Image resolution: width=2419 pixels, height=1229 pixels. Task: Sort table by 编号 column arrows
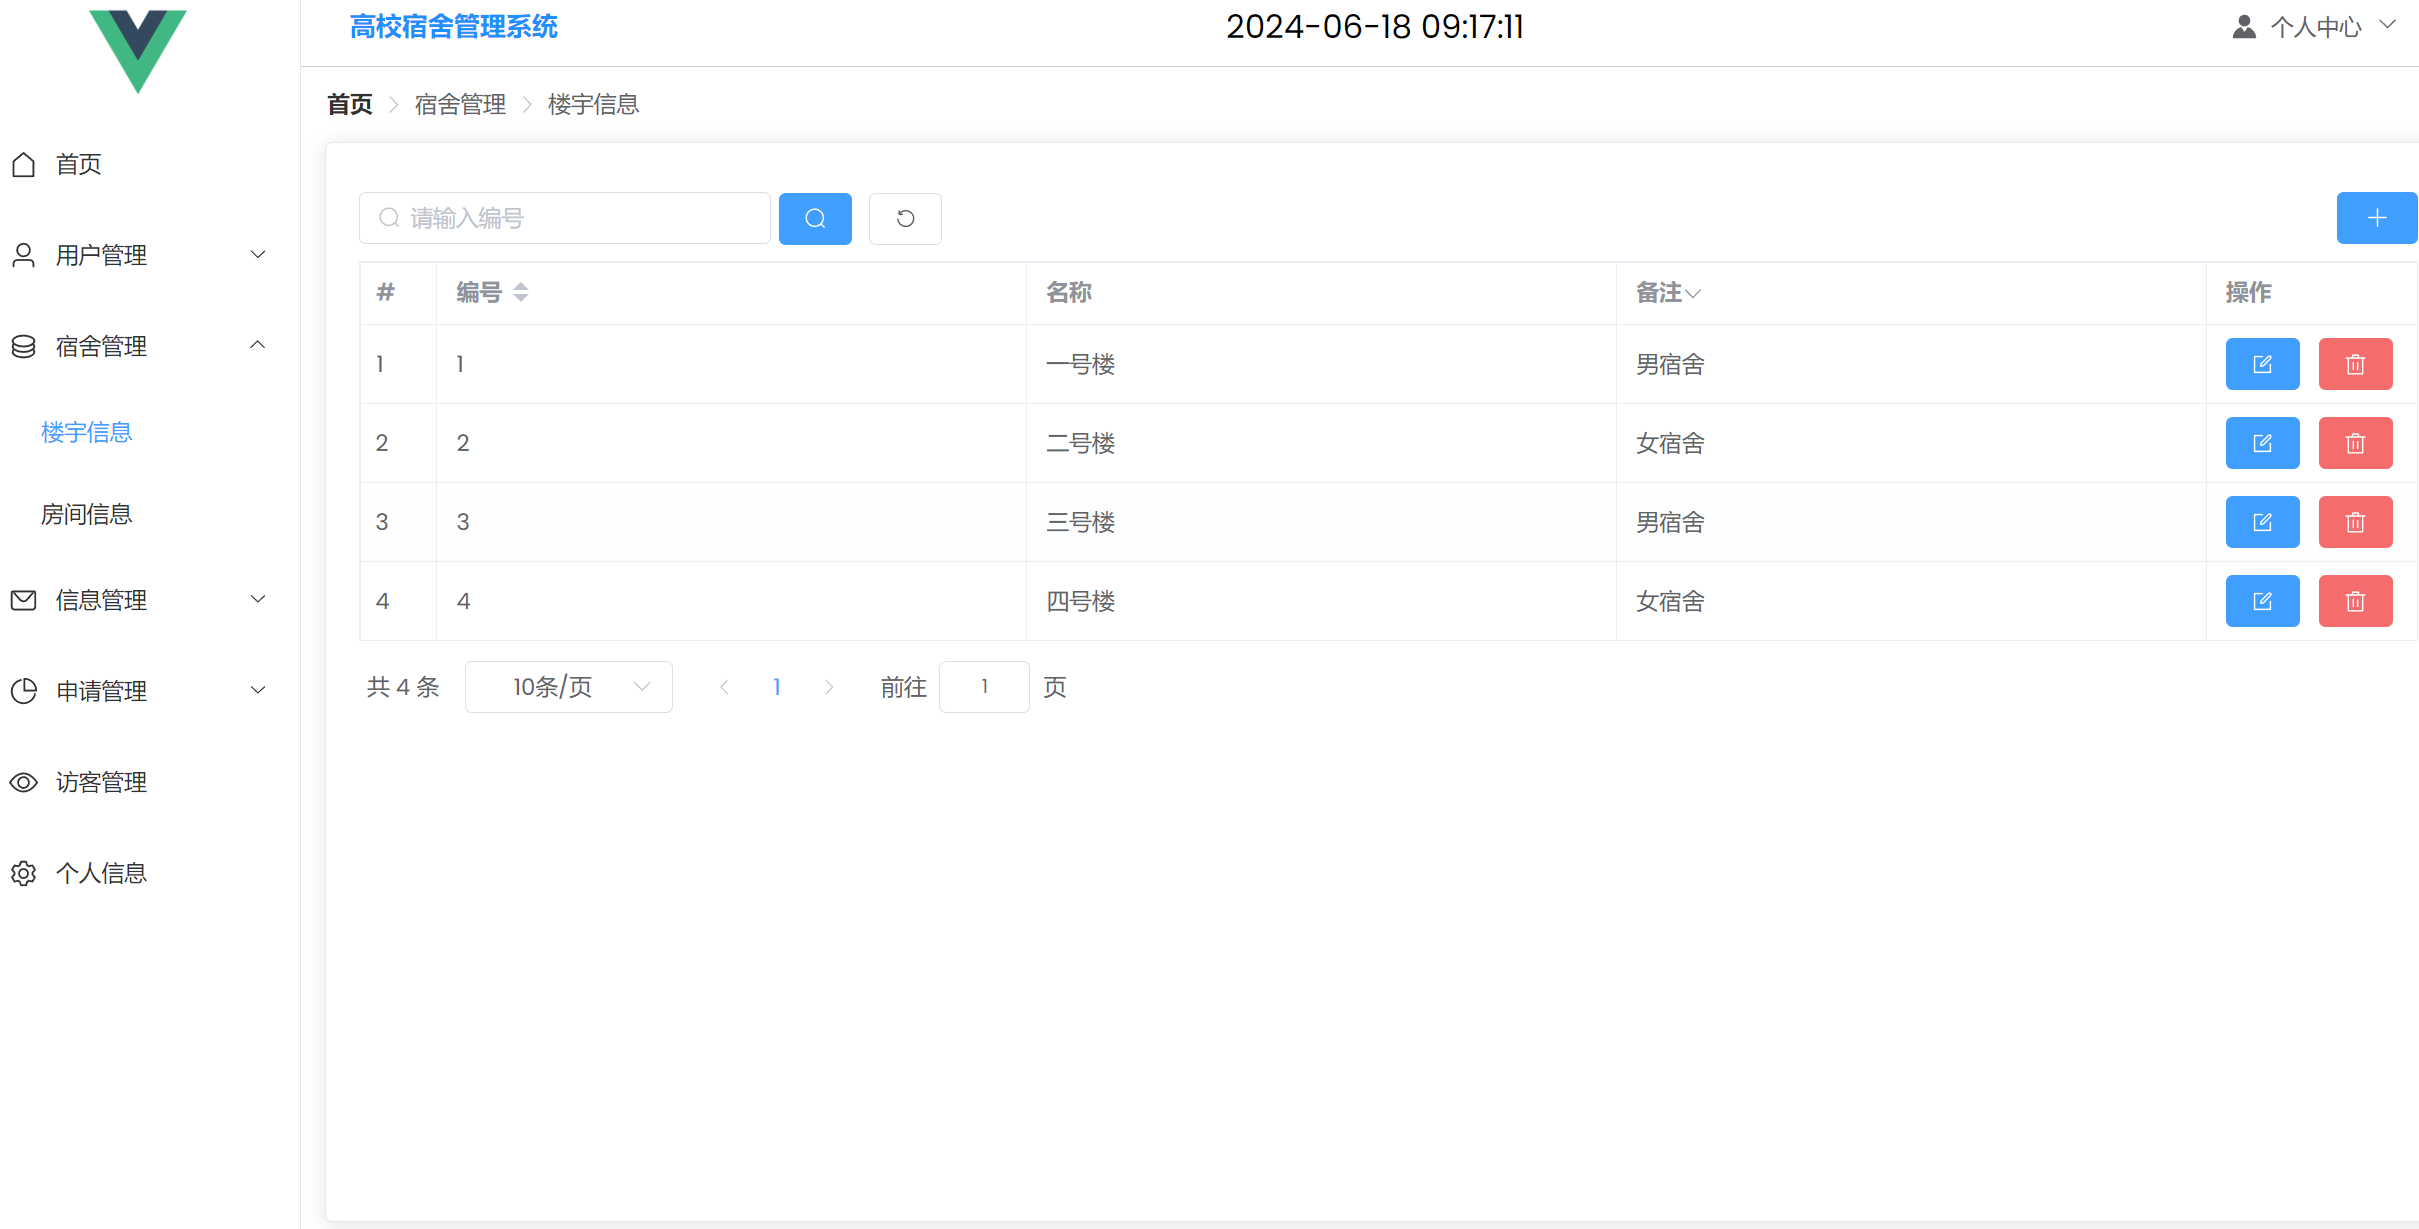click(x=521, y=292)
